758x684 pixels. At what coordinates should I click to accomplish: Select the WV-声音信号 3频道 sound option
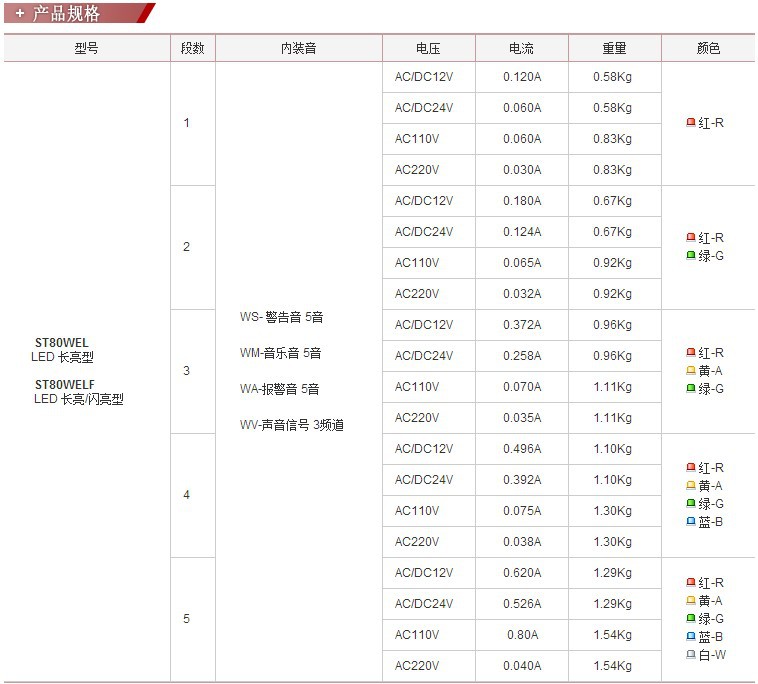[x=292, y=425]
